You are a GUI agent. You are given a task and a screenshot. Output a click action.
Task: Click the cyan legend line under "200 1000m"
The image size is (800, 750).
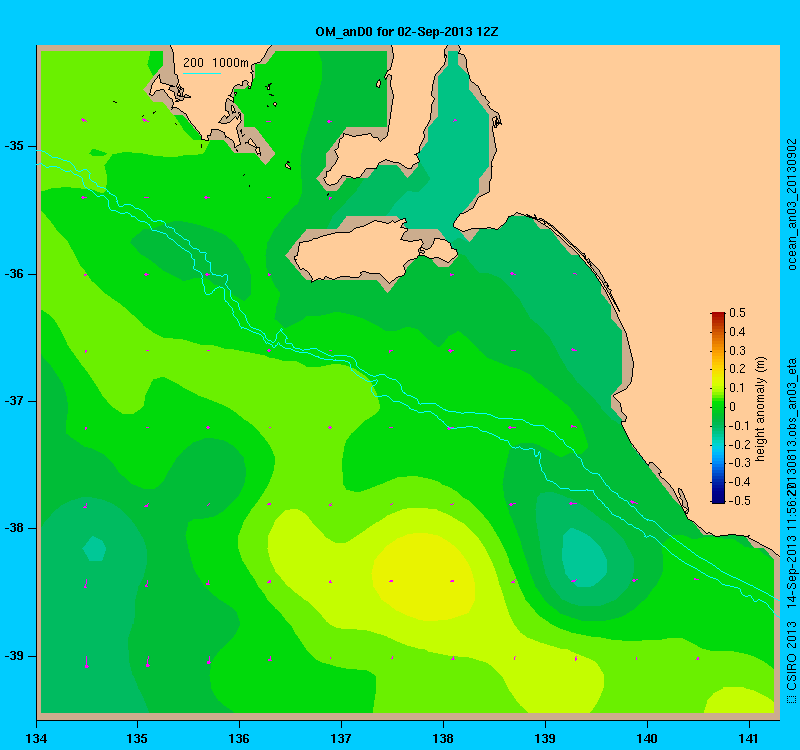(x=202, y=73)
